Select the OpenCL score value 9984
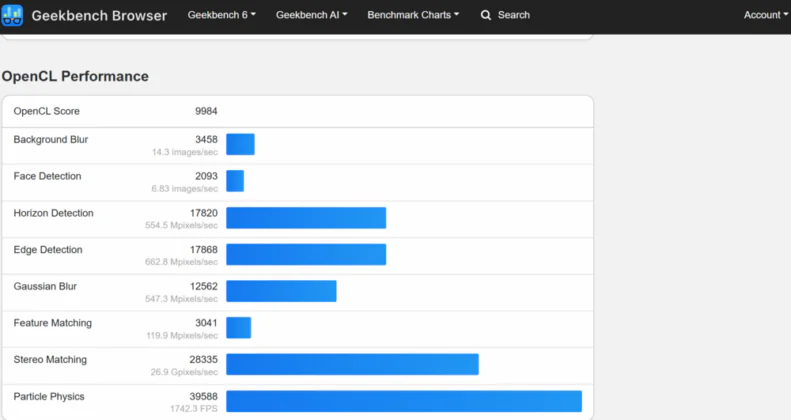The height and width of the screenshot is (420, 791). click(206, 111)
